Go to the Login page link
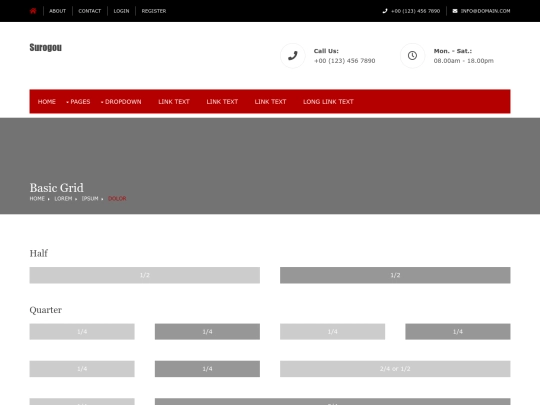540x405 pixels. pos(122,11)
